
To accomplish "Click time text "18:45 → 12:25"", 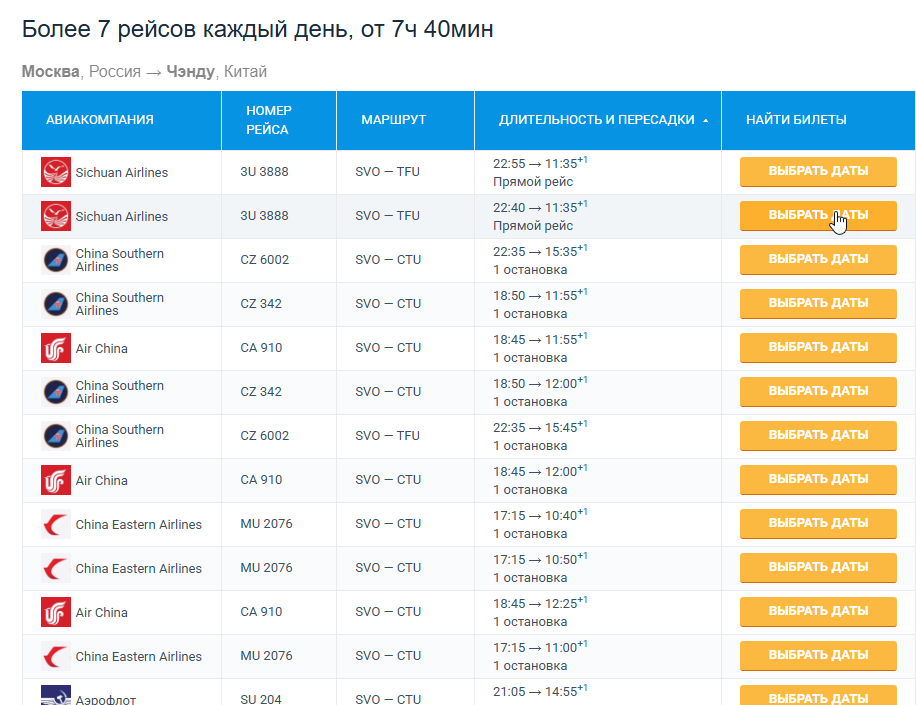I will (x=535, y=603).
